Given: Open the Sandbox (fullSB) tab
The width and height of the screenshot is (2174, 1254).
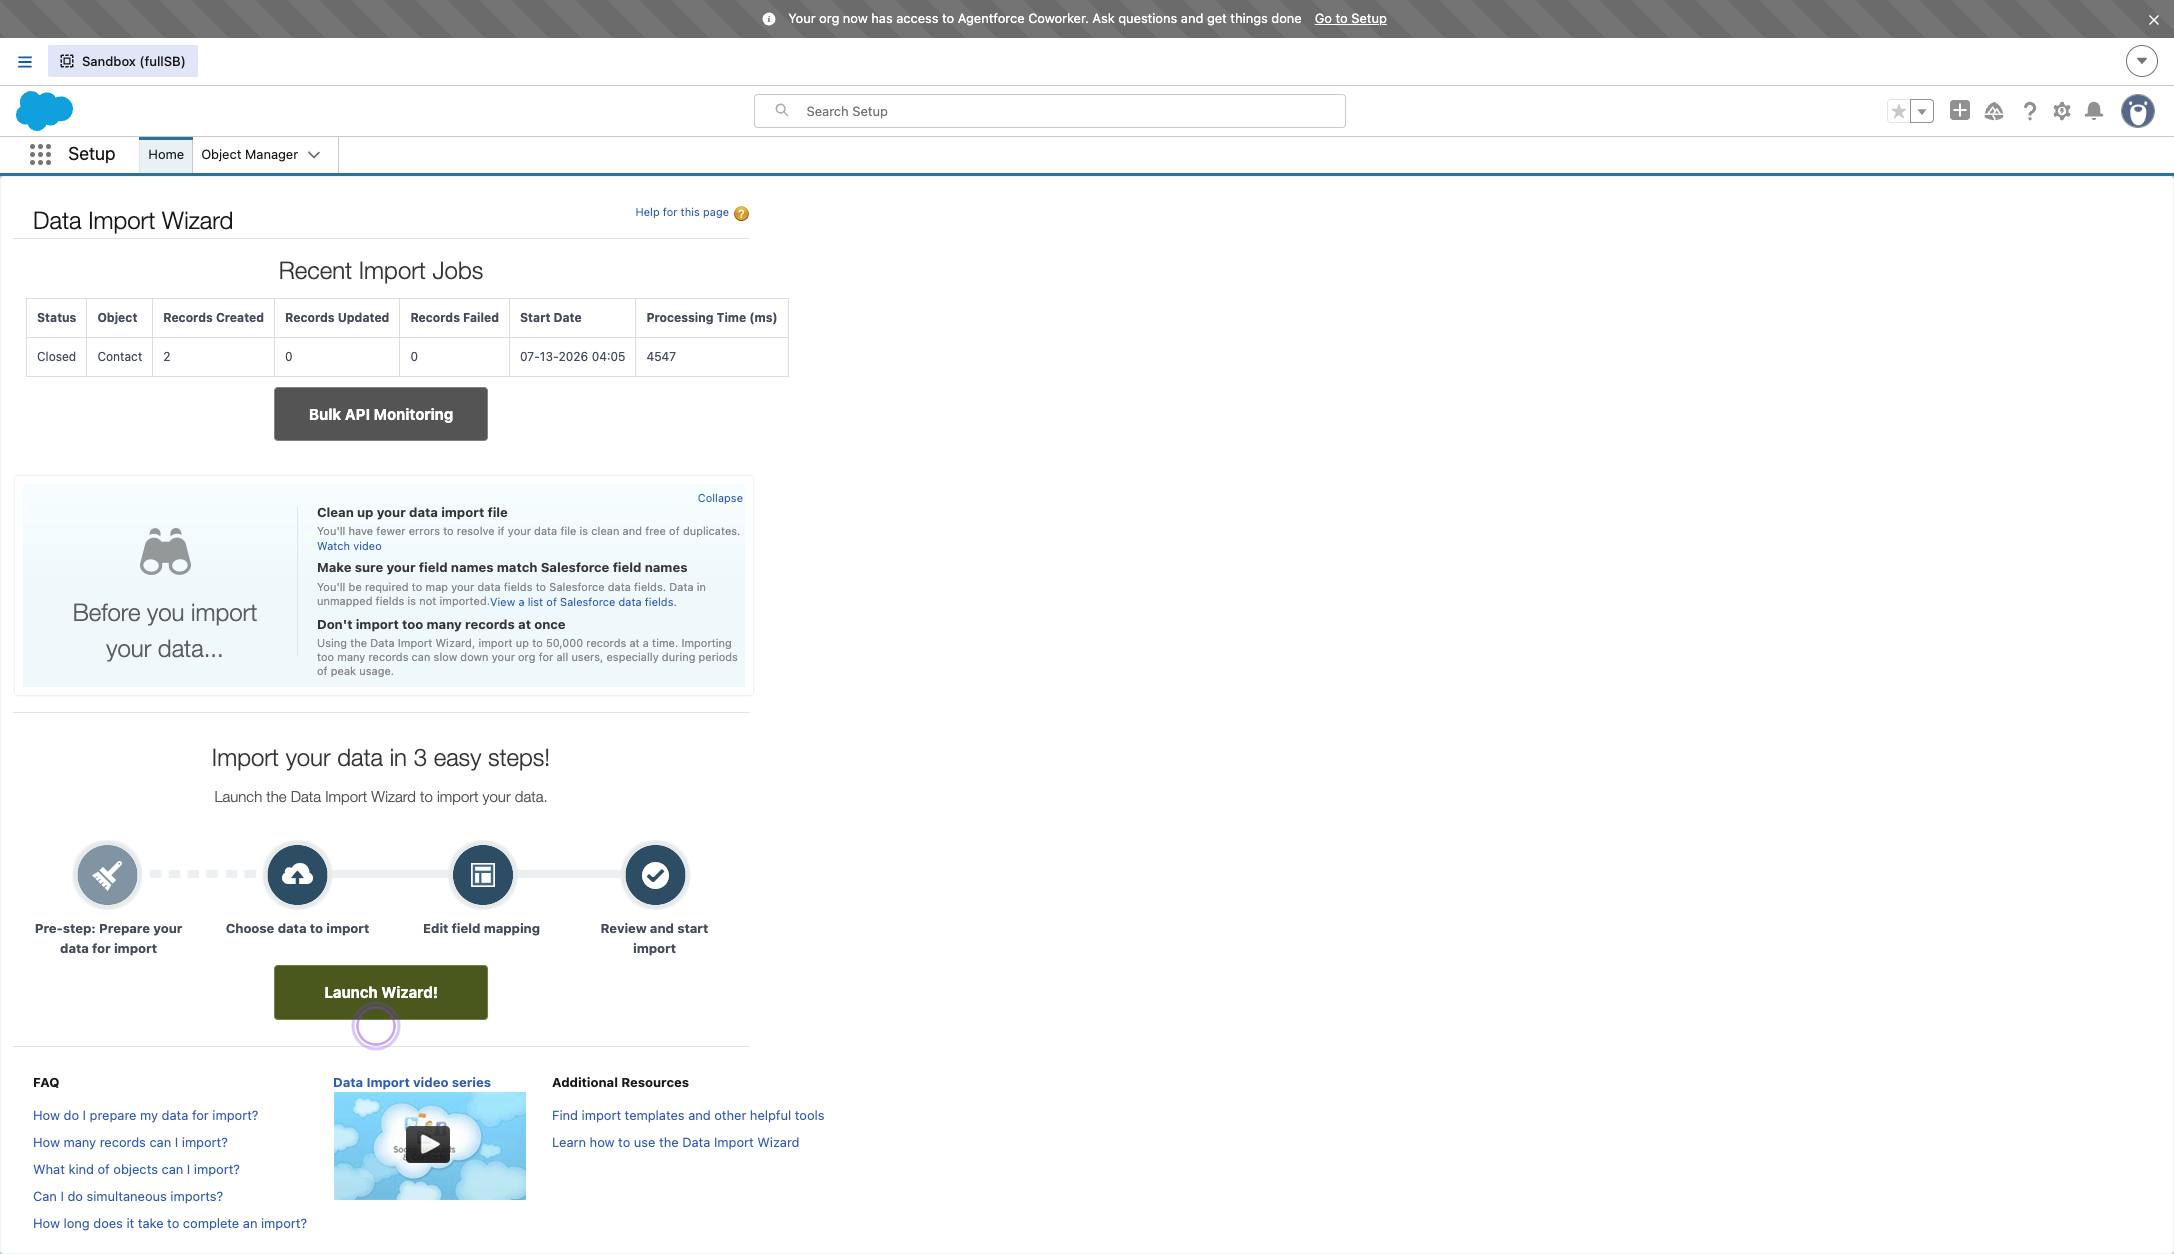Looking at the screenshot, I should click(123, 61).
